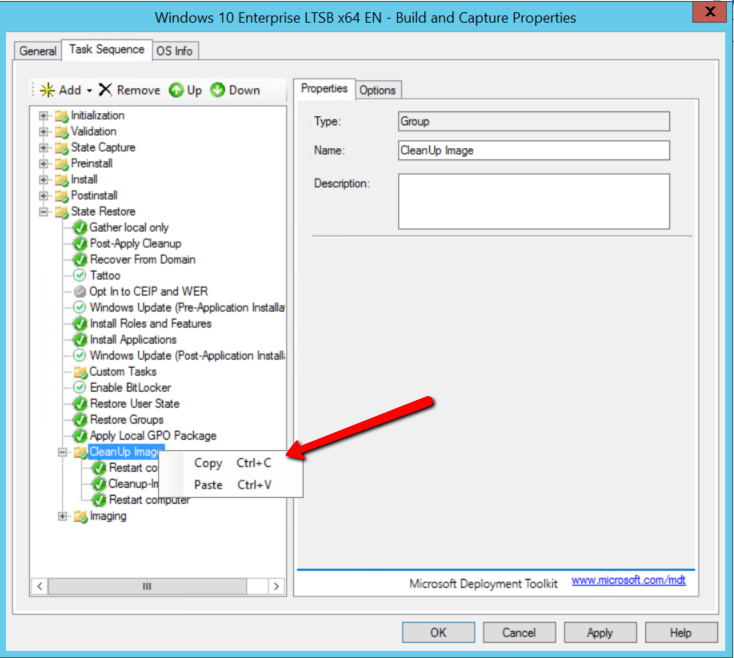734x658 pixels.
Task: Click the green Up arrow icon
Action: coord(176,90)
